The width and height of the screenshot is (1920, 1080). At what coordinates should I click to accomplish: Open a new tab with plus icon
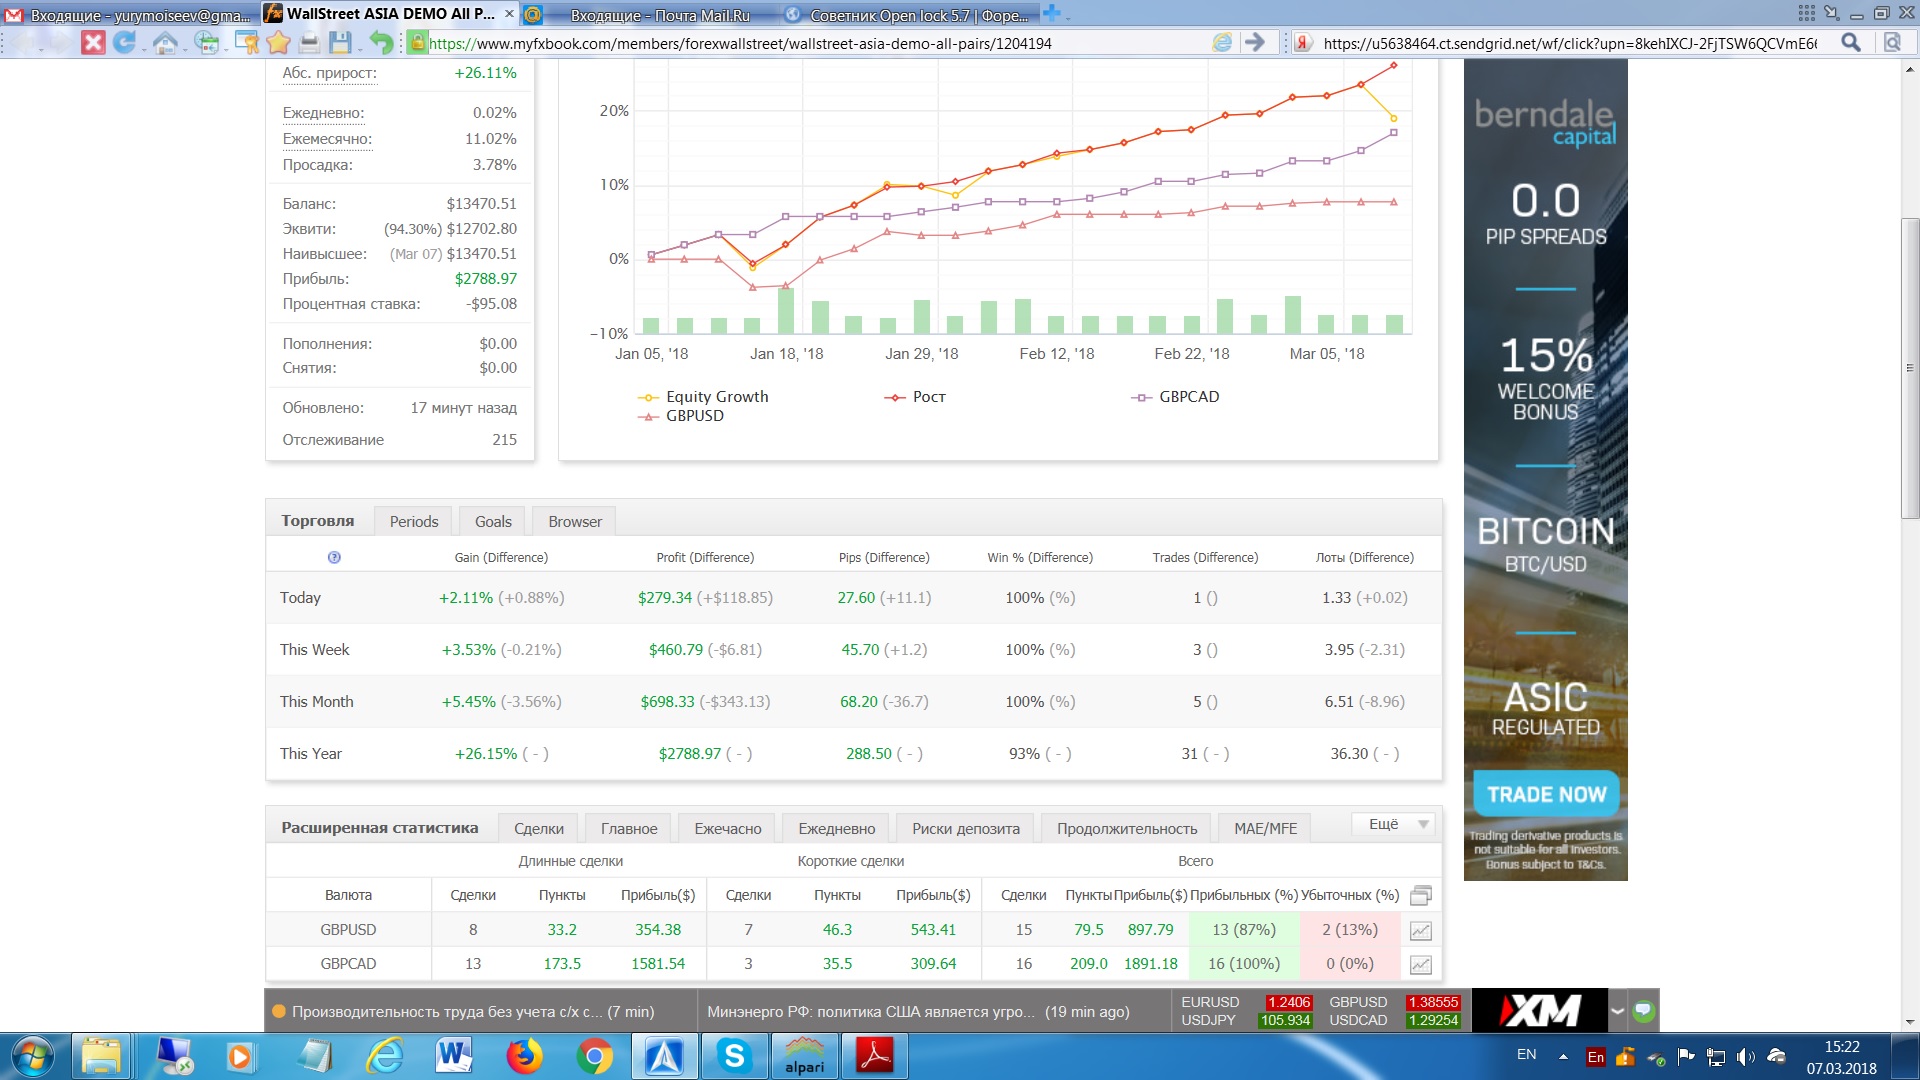tap(1051, 13)
